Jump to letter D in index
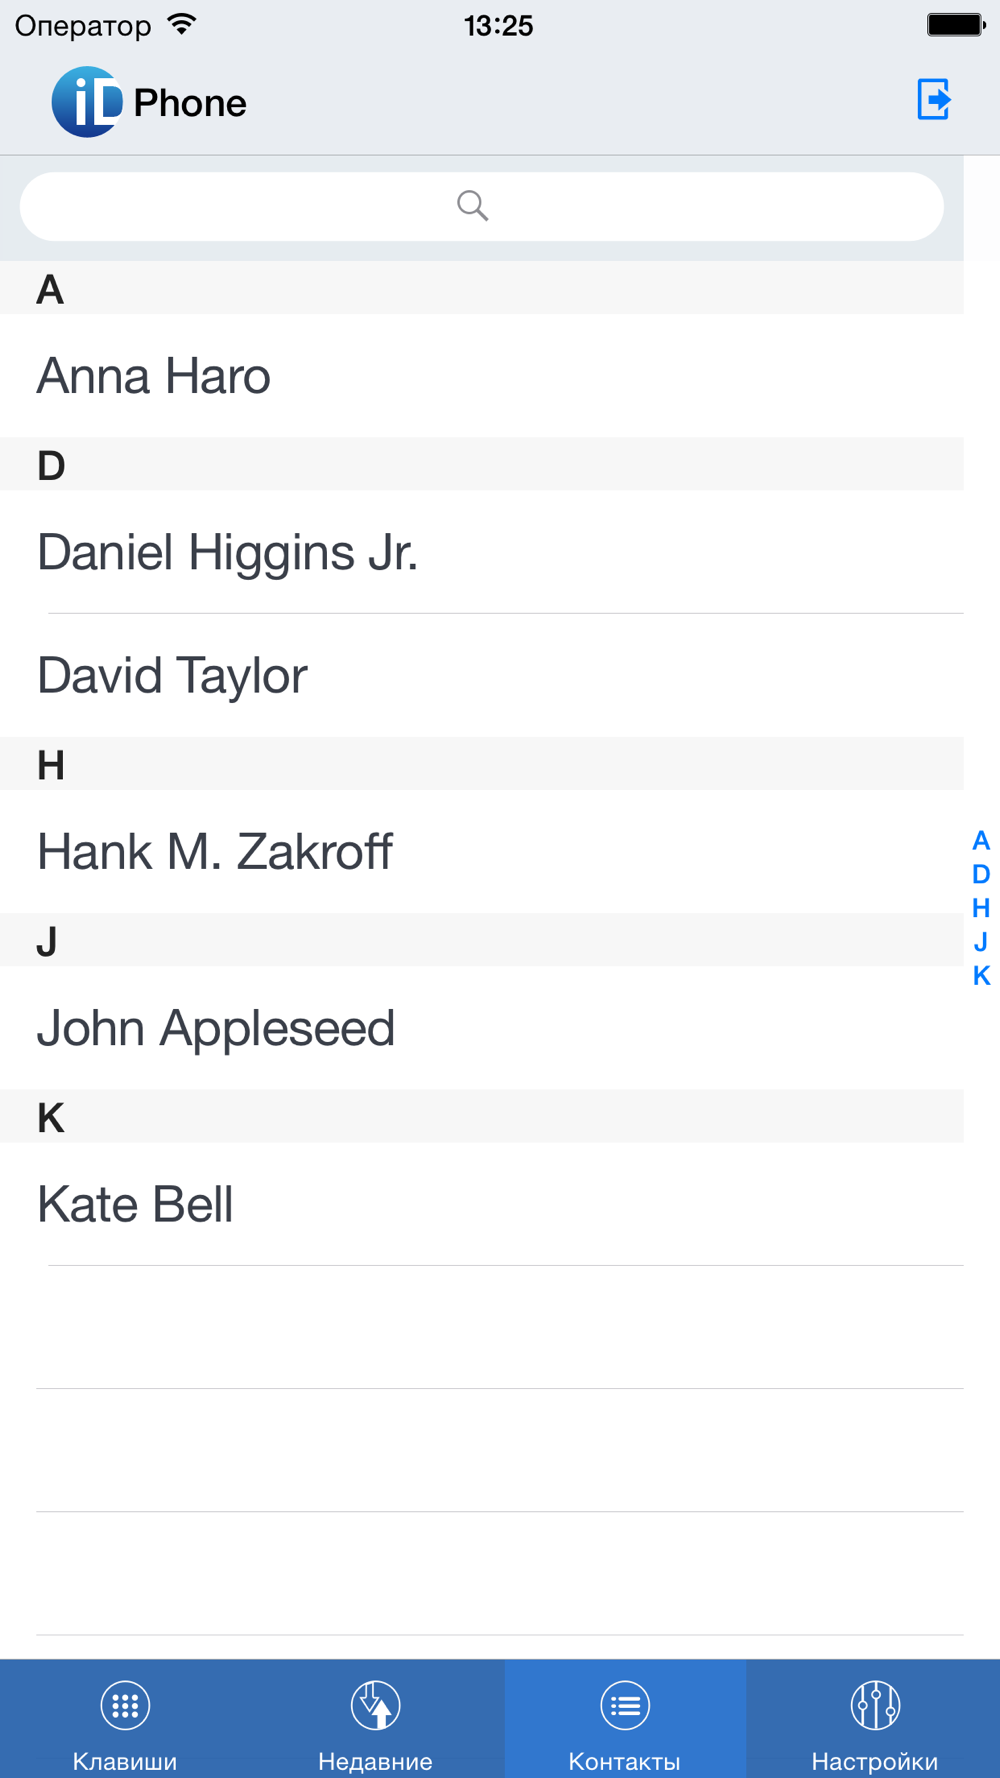1000x1778 pixels. pos(981,874)
